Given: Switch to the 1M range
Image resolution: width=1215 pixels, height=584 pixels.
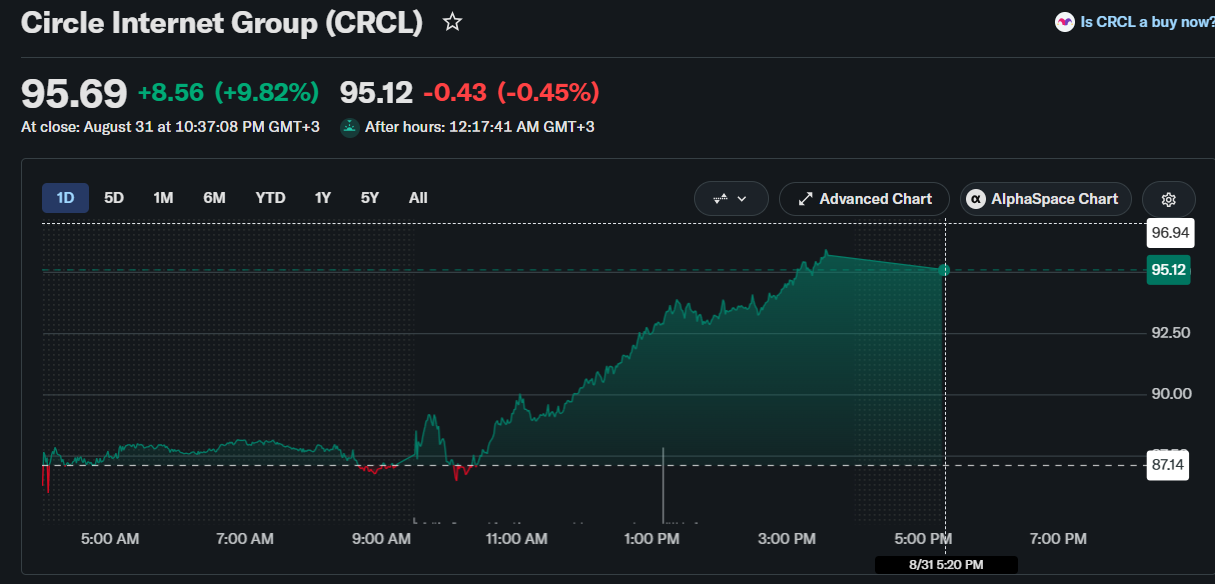Looking at the screenshot, I should point(163,198).
